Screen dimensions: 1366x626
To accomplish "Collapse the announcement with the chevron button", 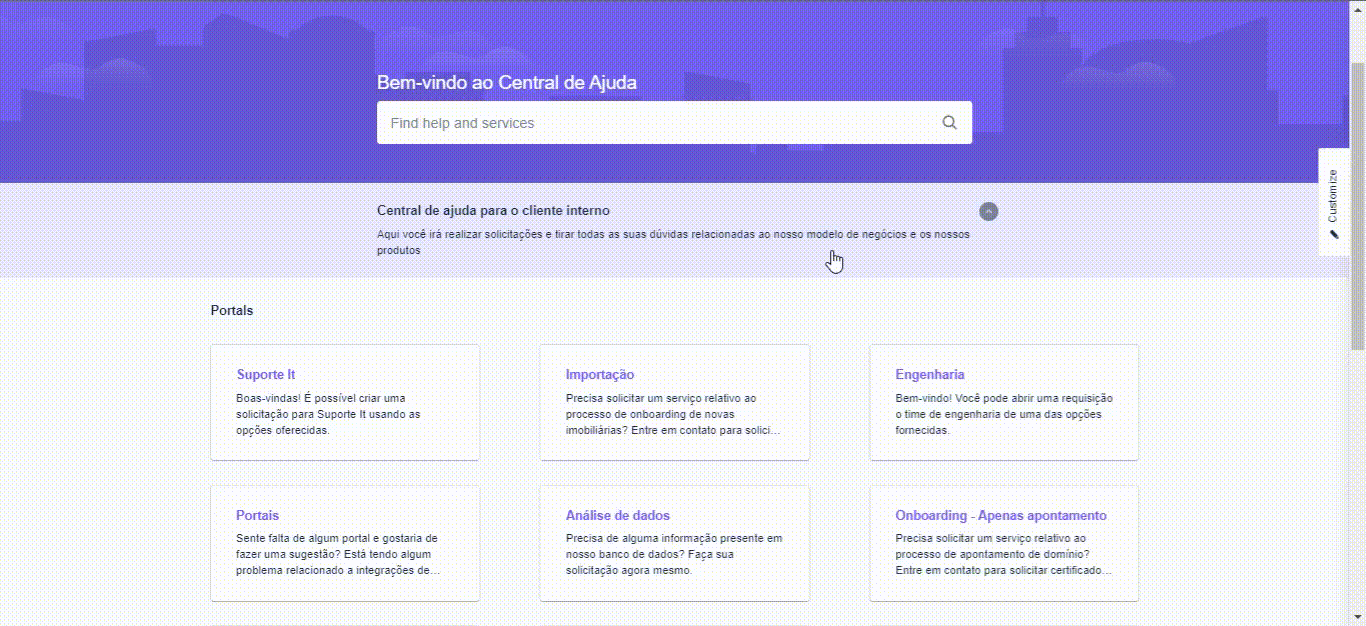I will click(x=988, y=211).
